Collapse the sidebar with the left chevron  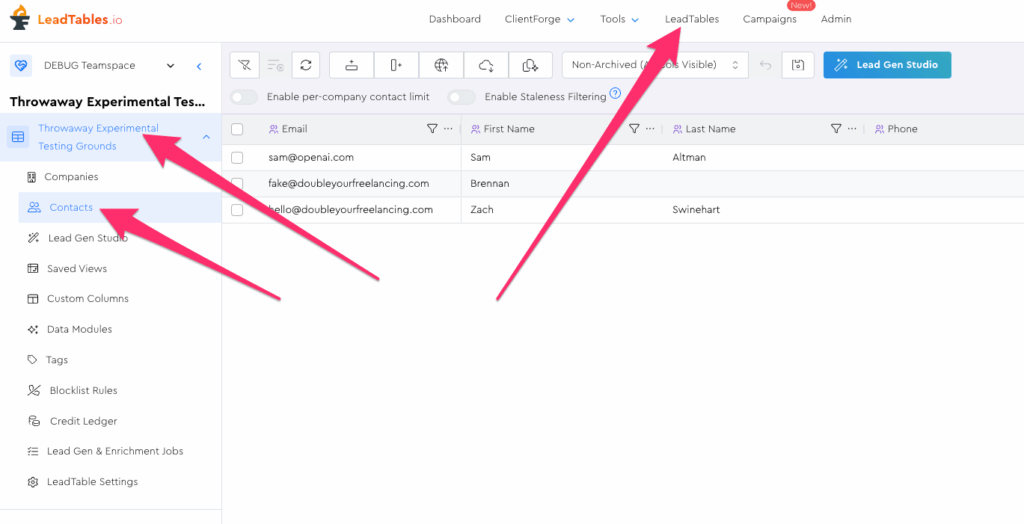pos(198,66)
